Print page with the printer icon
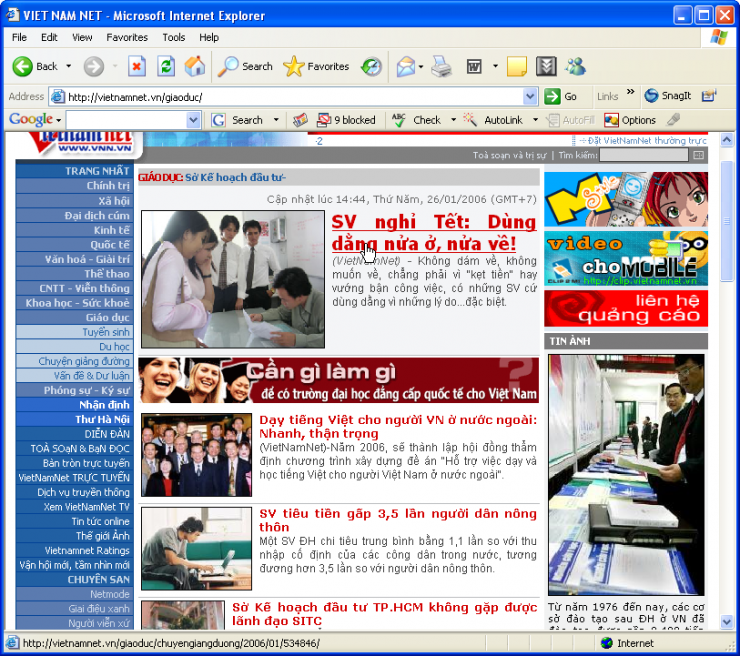Viewport: 740px width, 656px height. click(441, 66)
